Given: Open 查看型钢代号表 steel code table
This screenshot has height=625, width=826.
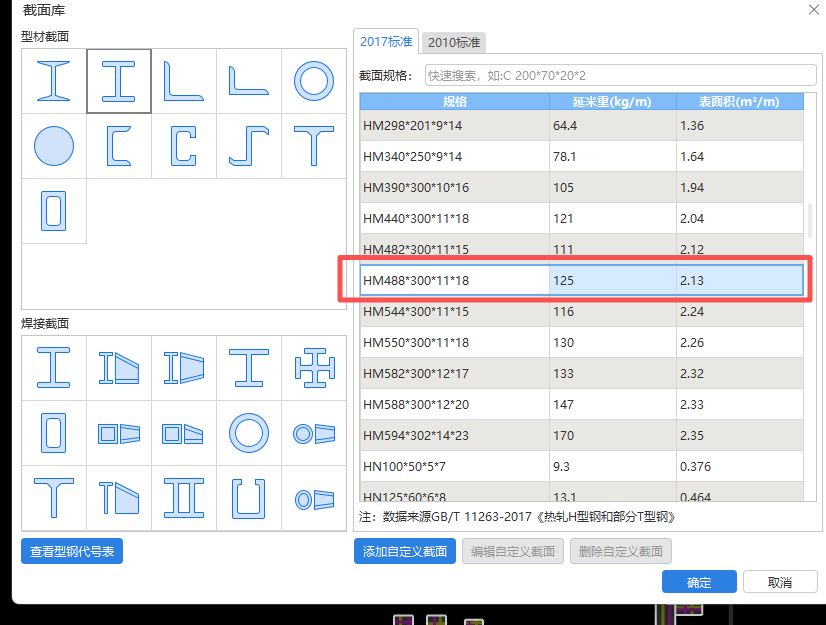Looking at the screenshot, I should click(72, 551).
